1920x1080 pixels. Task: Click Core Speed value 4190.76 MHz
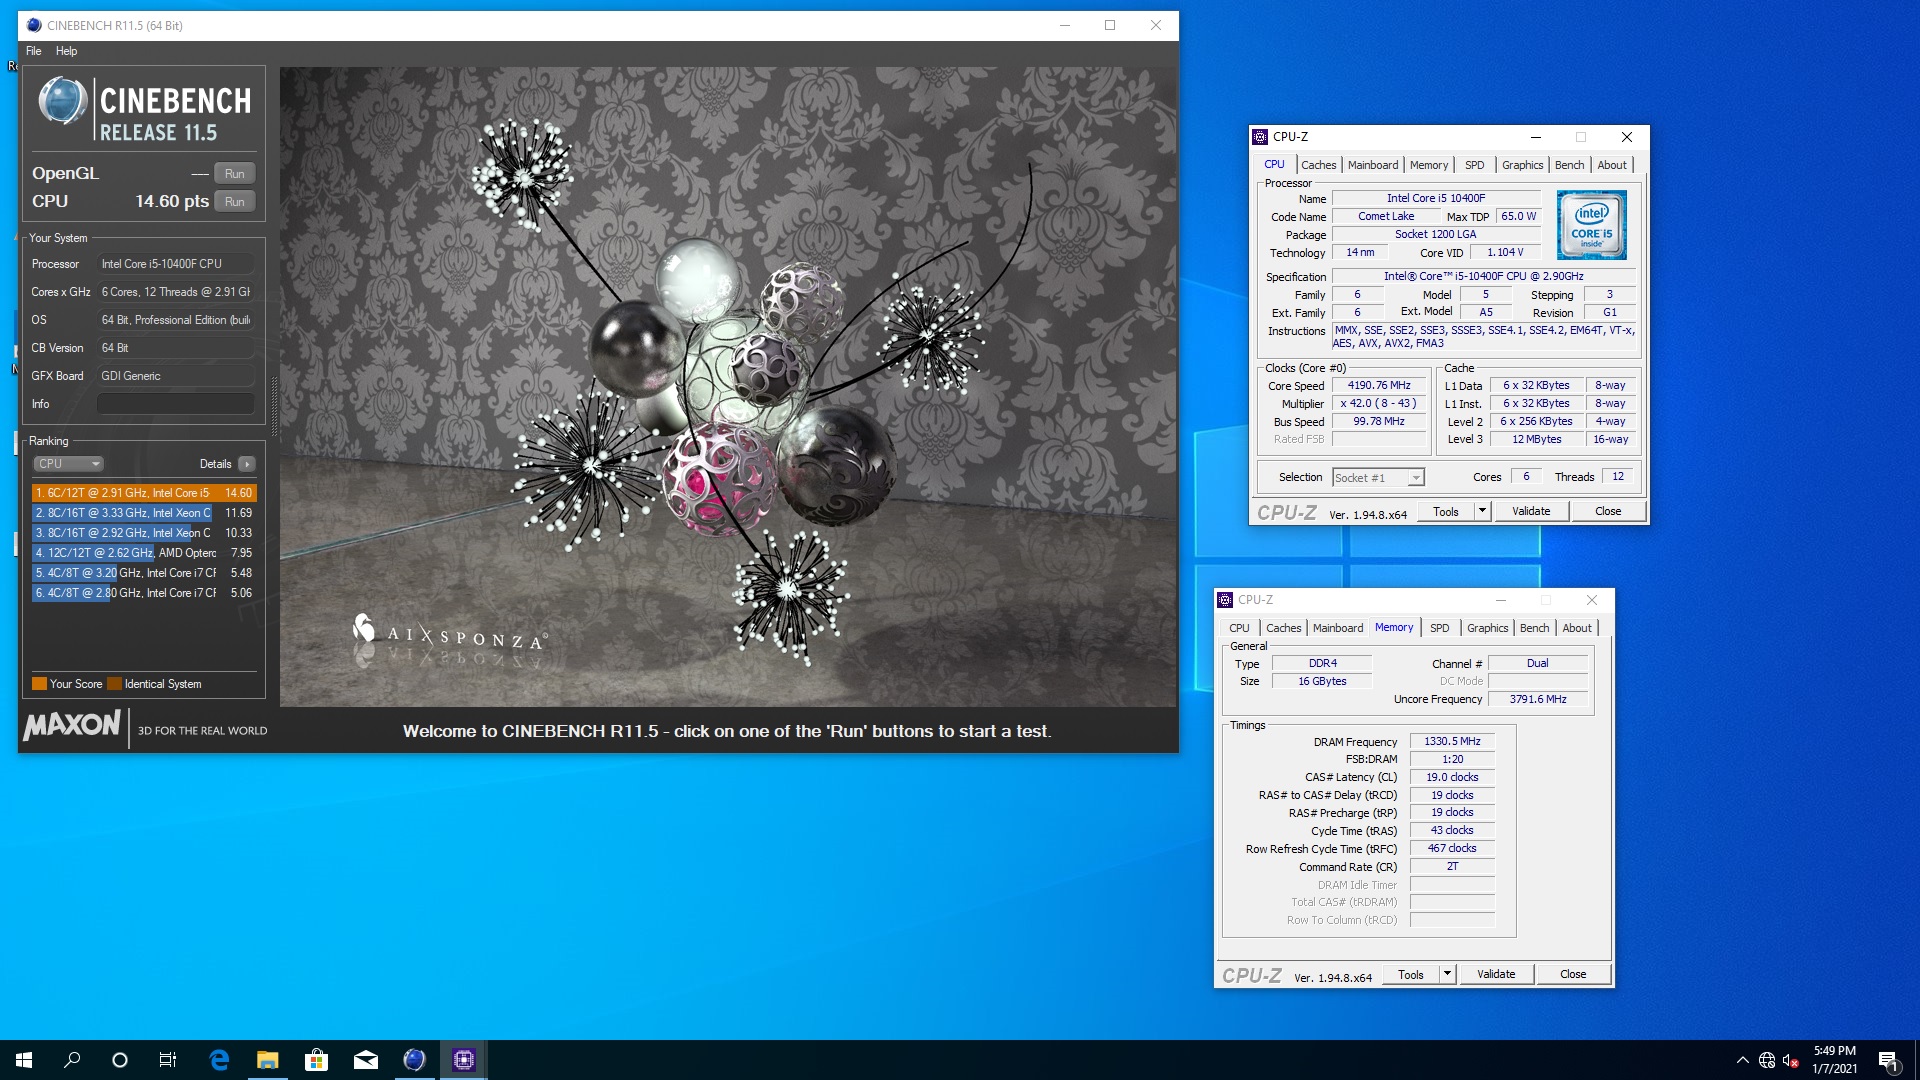click(1378, 386)
